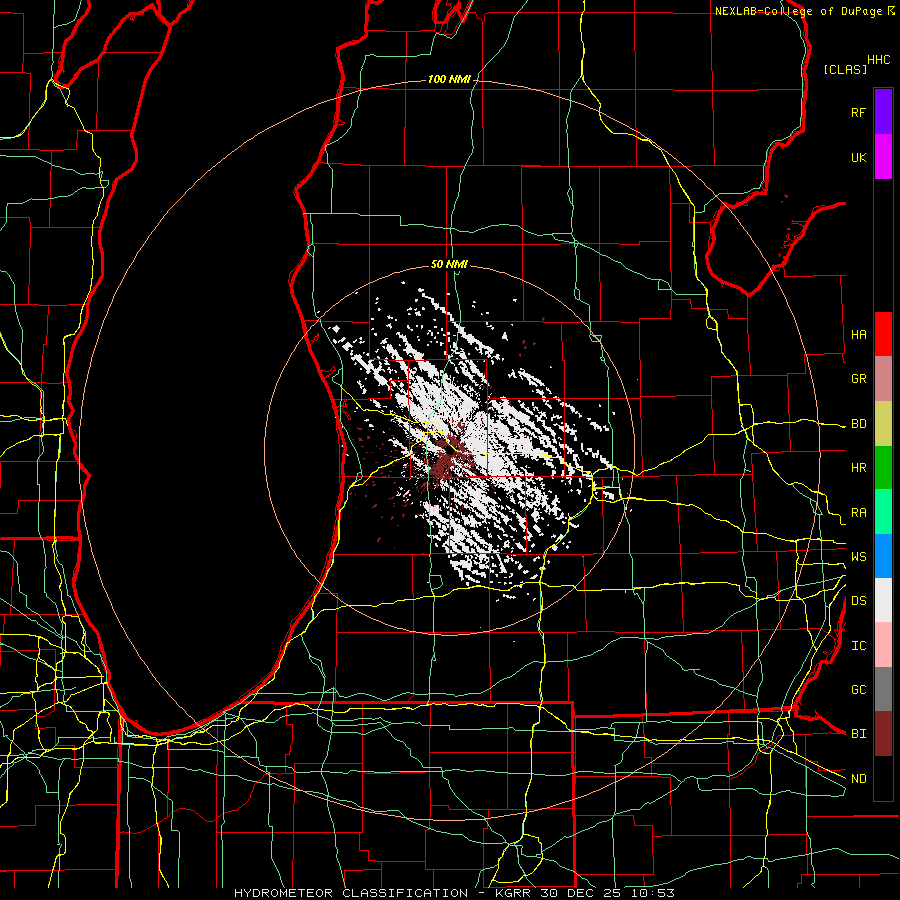Click the WS legend label
This screenshot has height=900, width=900.
tap(858, 557)
